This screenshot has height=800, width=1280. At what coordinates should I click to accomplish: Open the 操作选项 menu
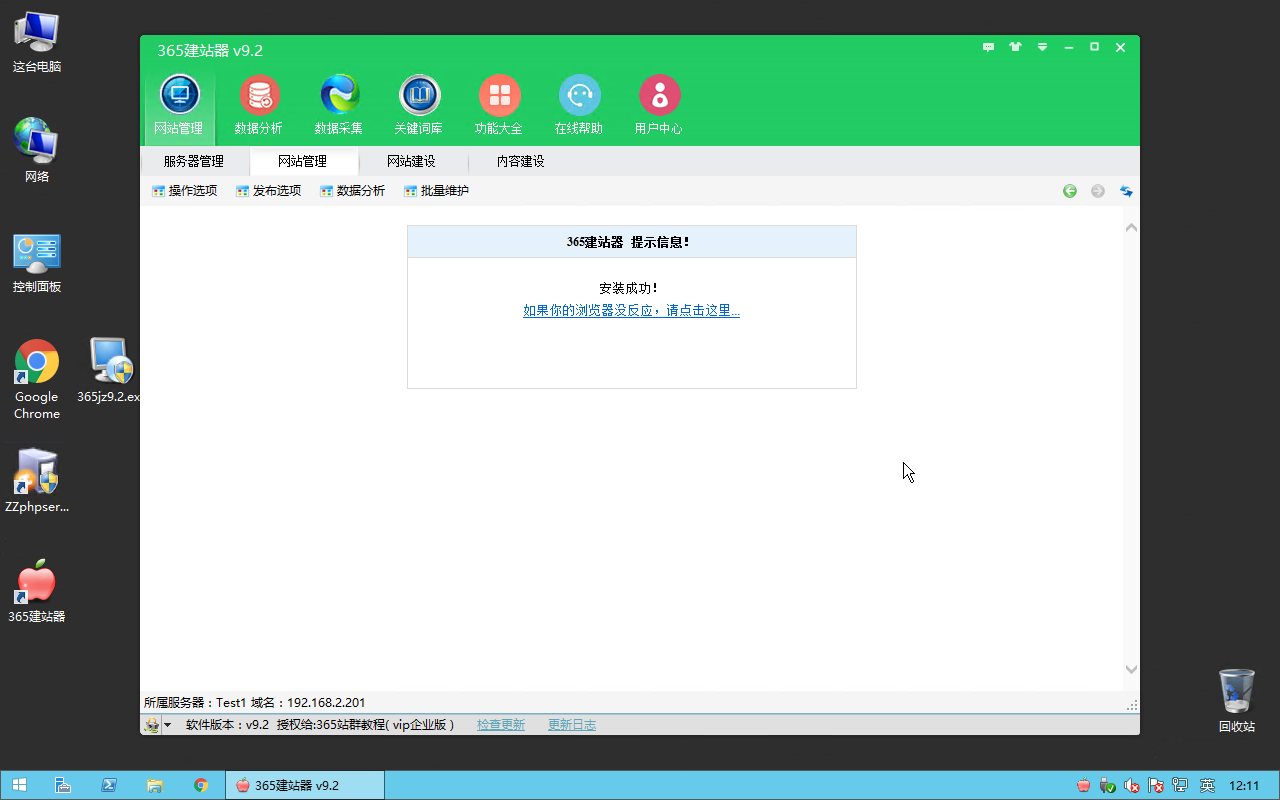pos(185,191)
